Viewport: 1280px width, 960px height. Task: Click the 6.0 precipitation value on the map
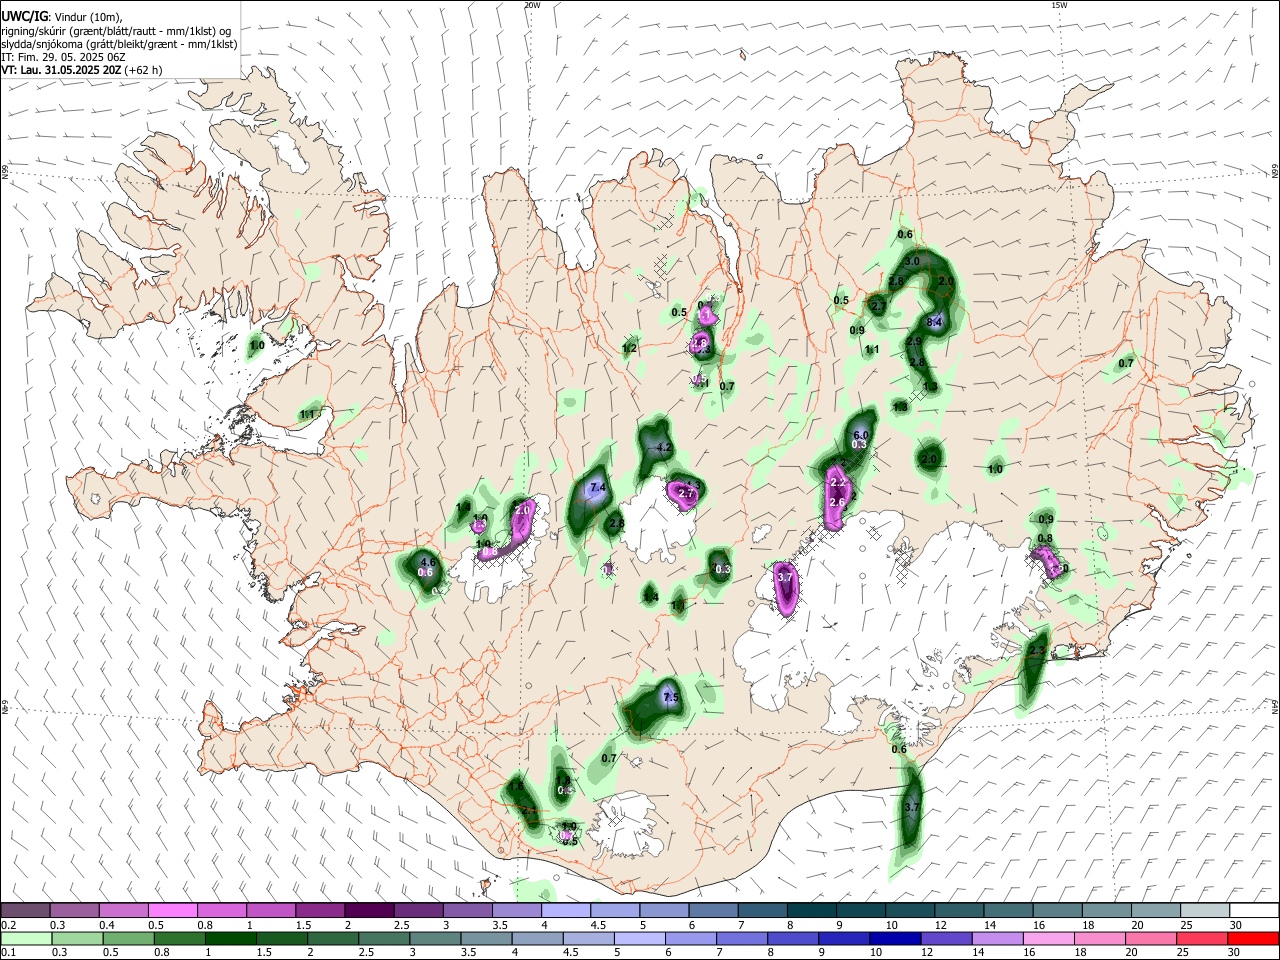coord(859,436)
